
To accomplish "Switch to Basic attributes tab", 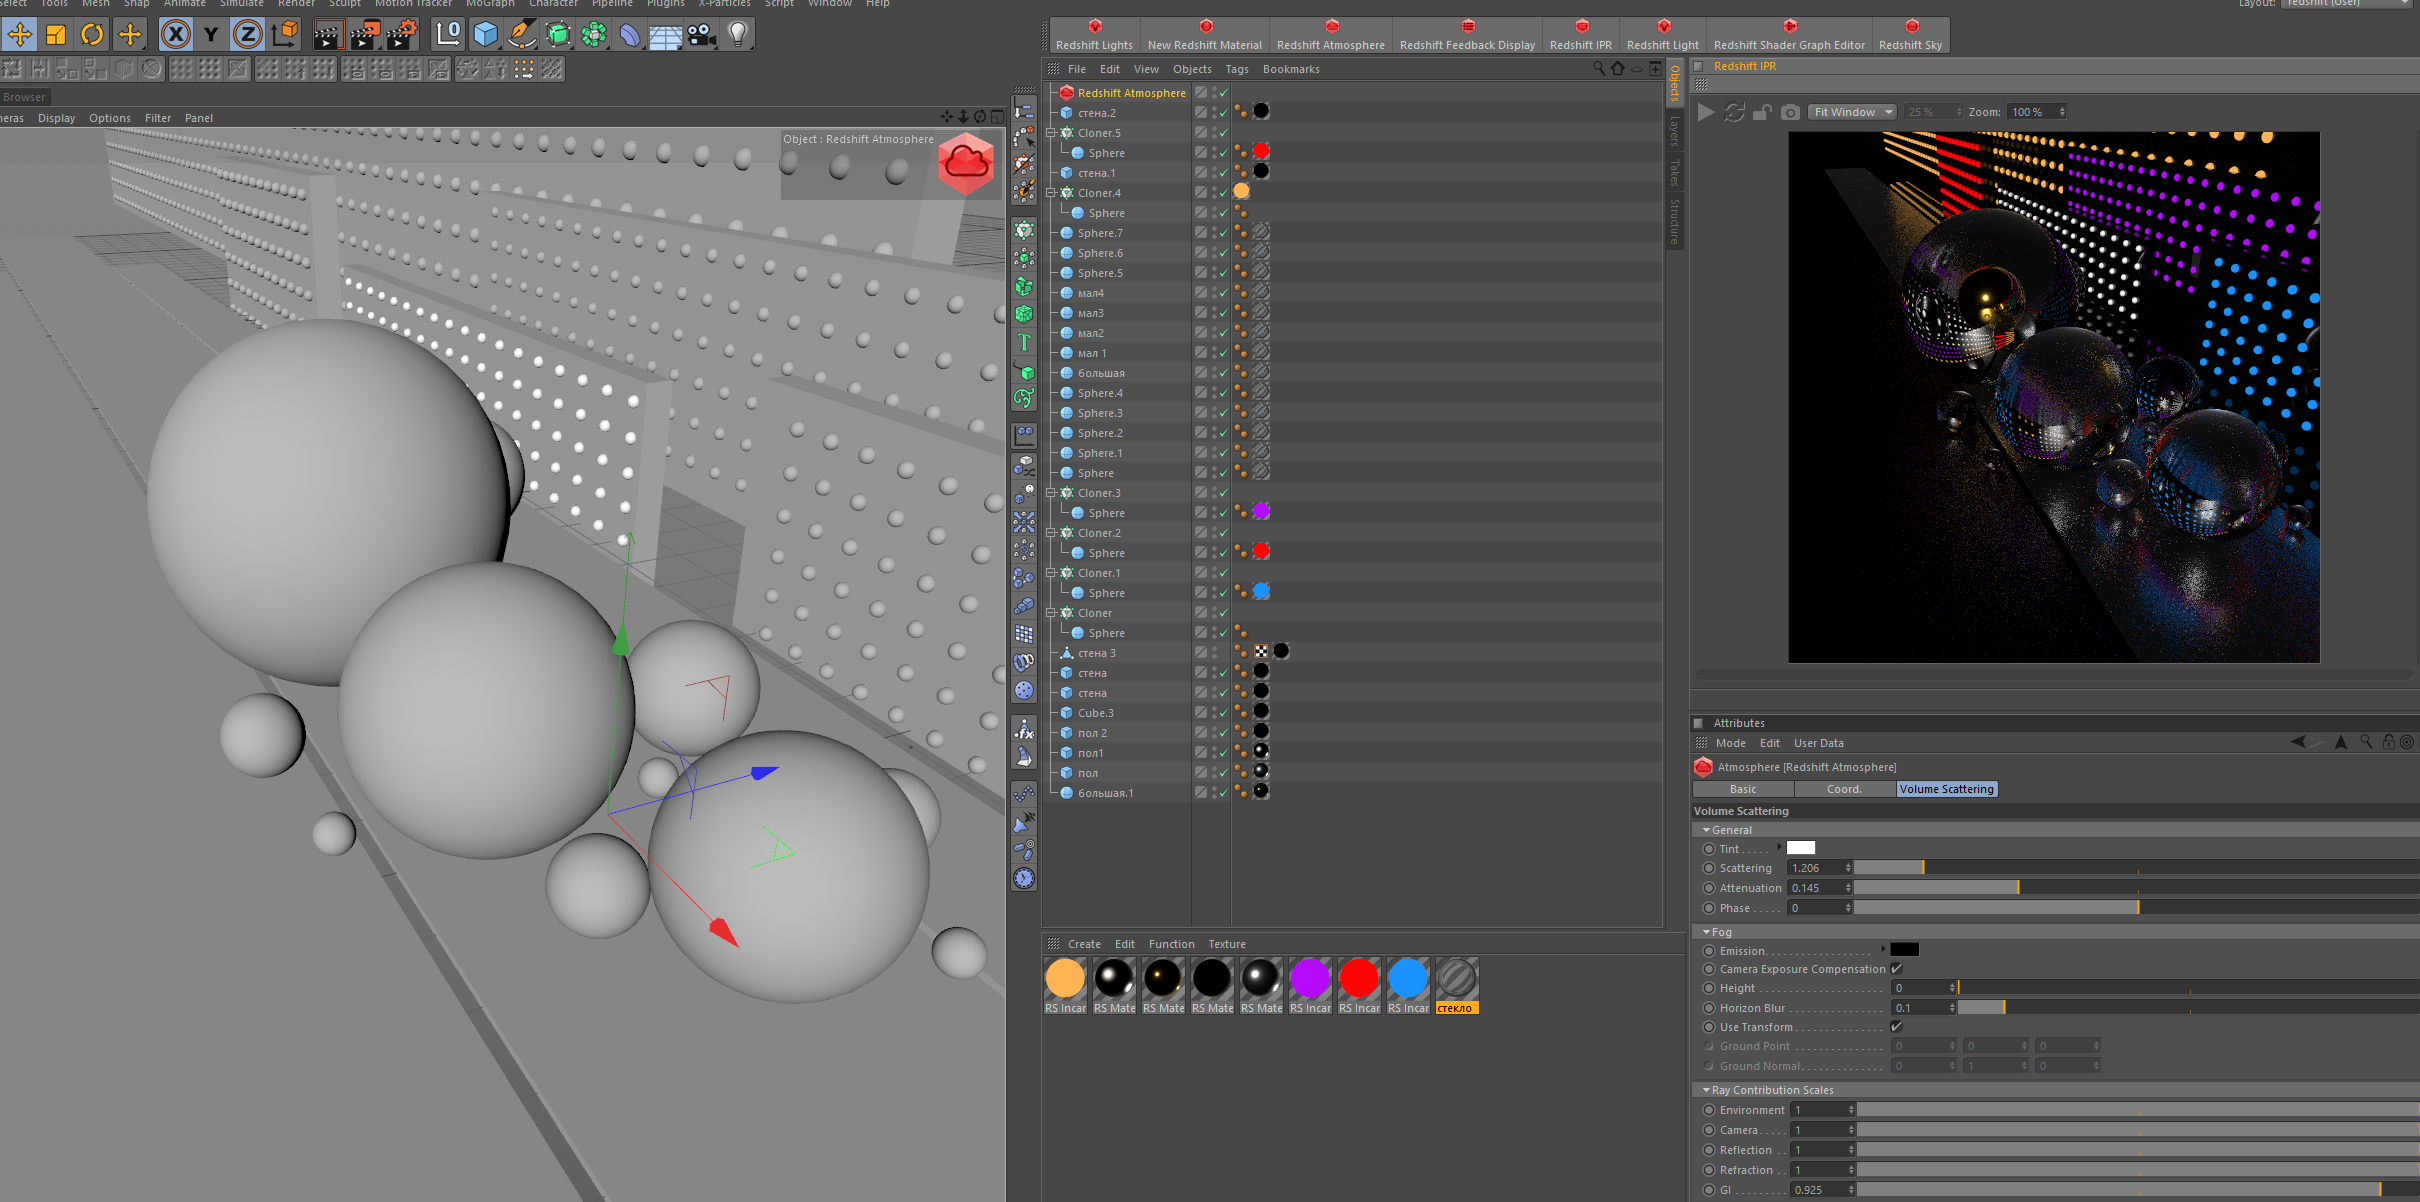I will pos(1743,789).
